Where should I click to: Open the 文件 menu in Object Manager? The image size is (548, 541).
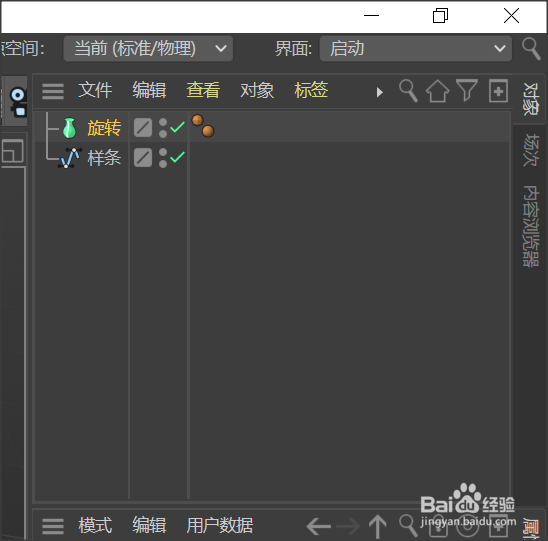[x=95, y=91]
